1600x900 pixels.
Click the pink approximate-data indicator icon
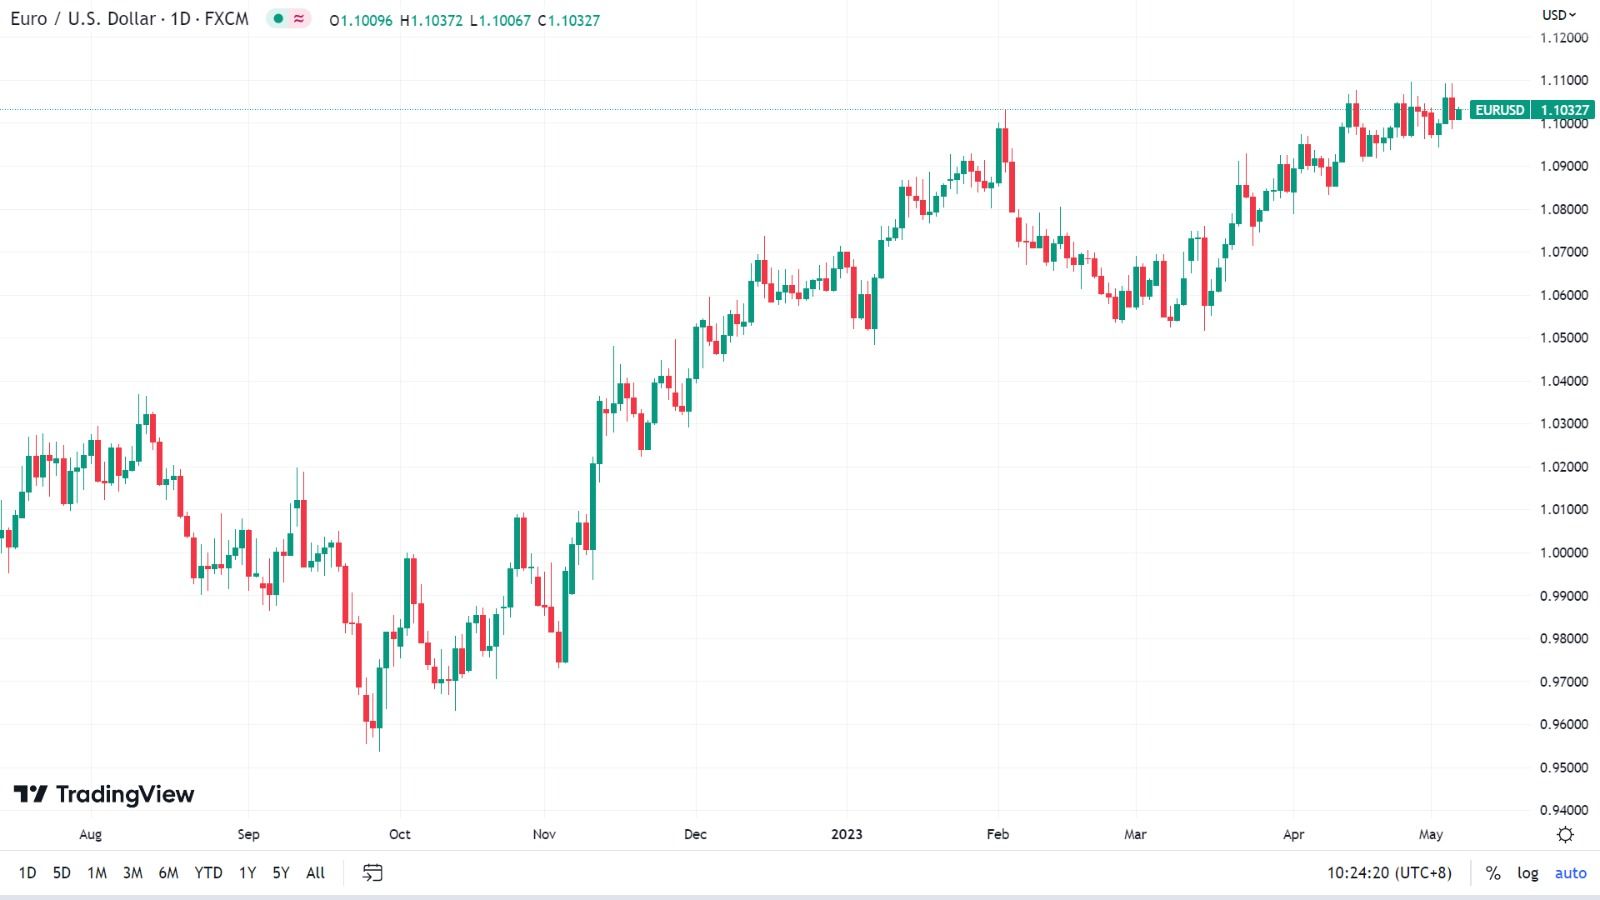[x=299, y=19]
